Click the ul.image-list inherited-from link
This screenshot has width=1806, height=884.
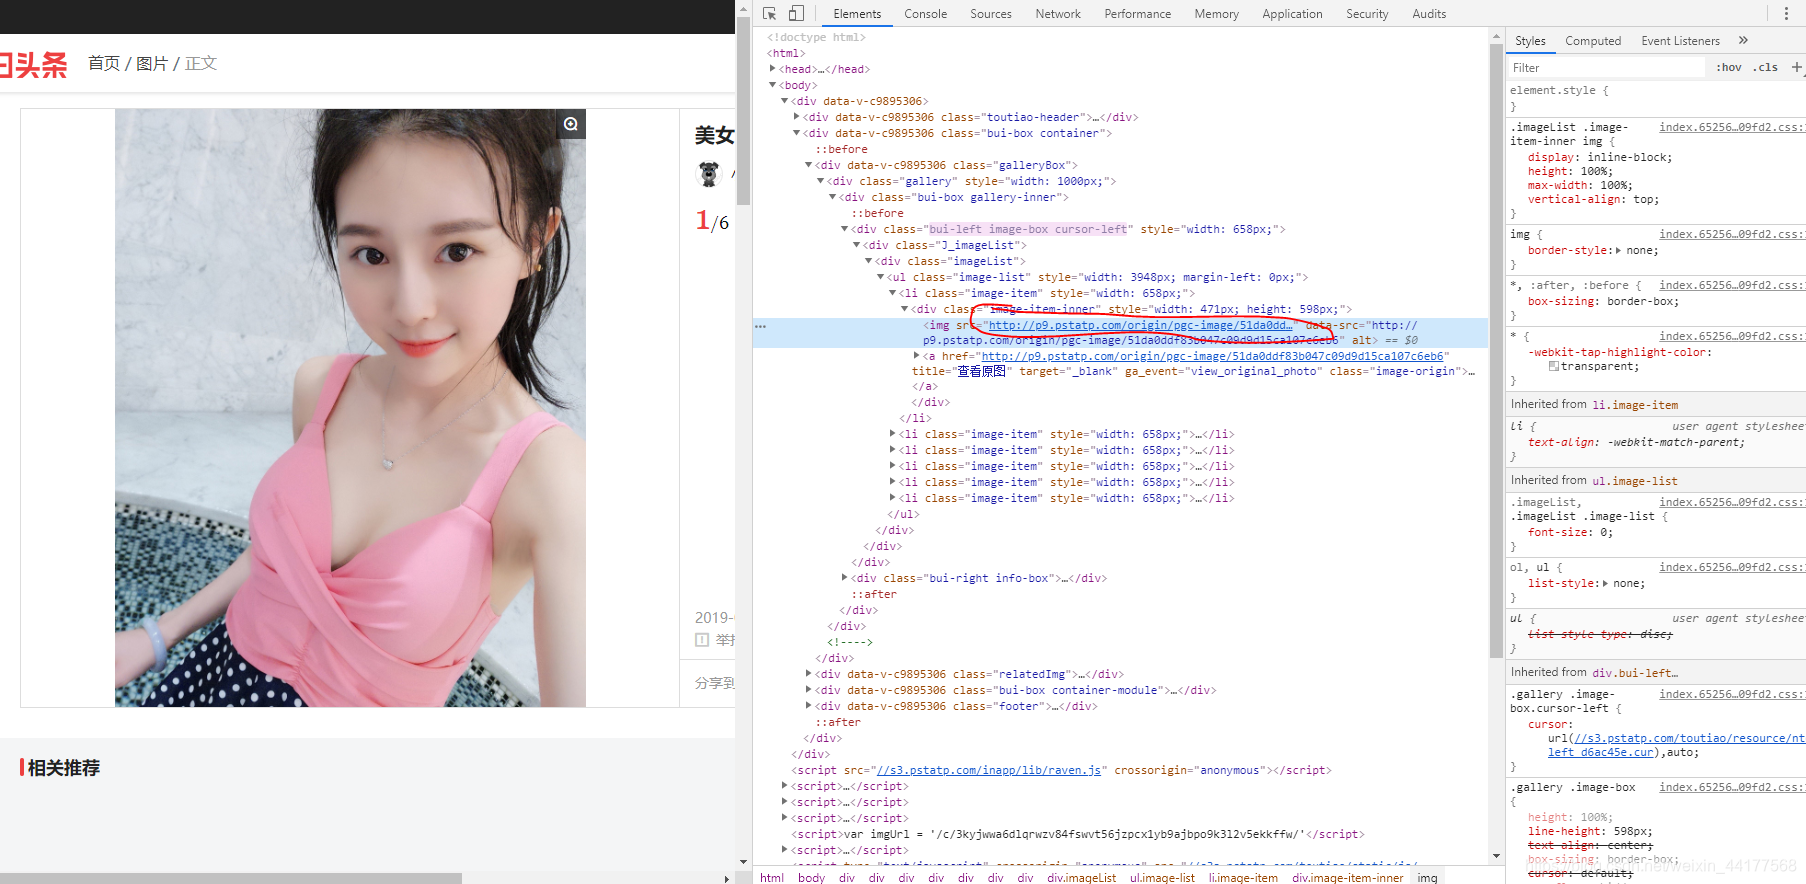coord(1634,481)
